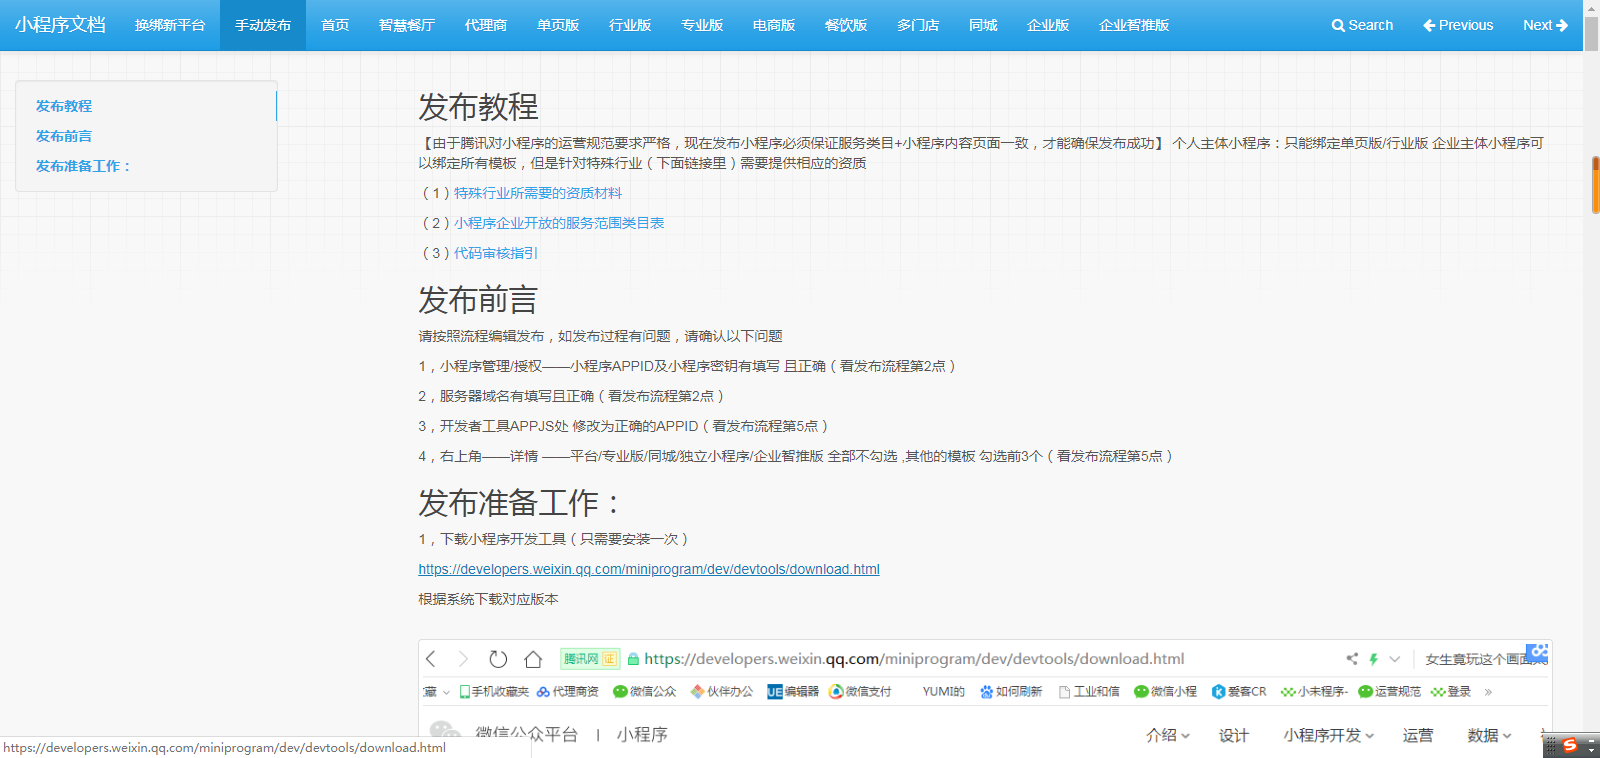Click the Sogou input method icon
The height and width of the screenshot is (758, 1600).
[x=1570, y=746]
